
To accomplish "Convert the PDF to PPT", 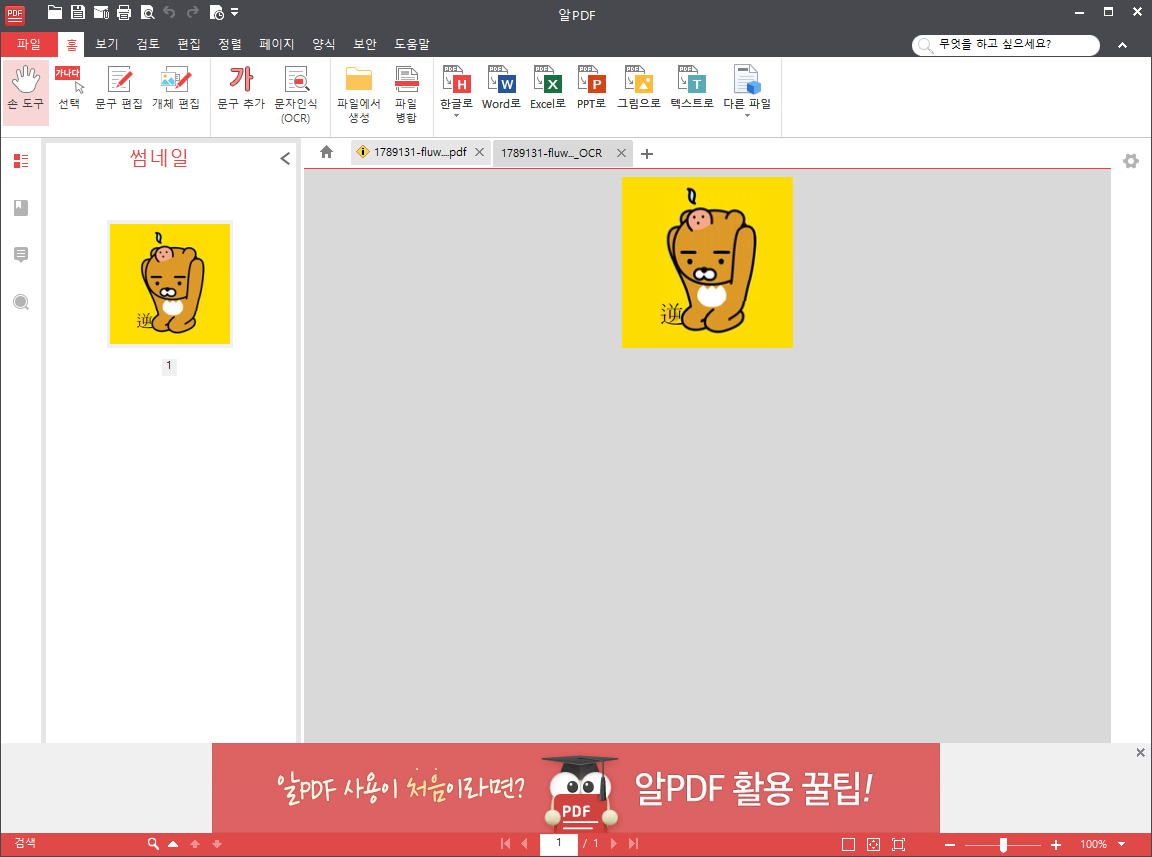I will [591, 88].
